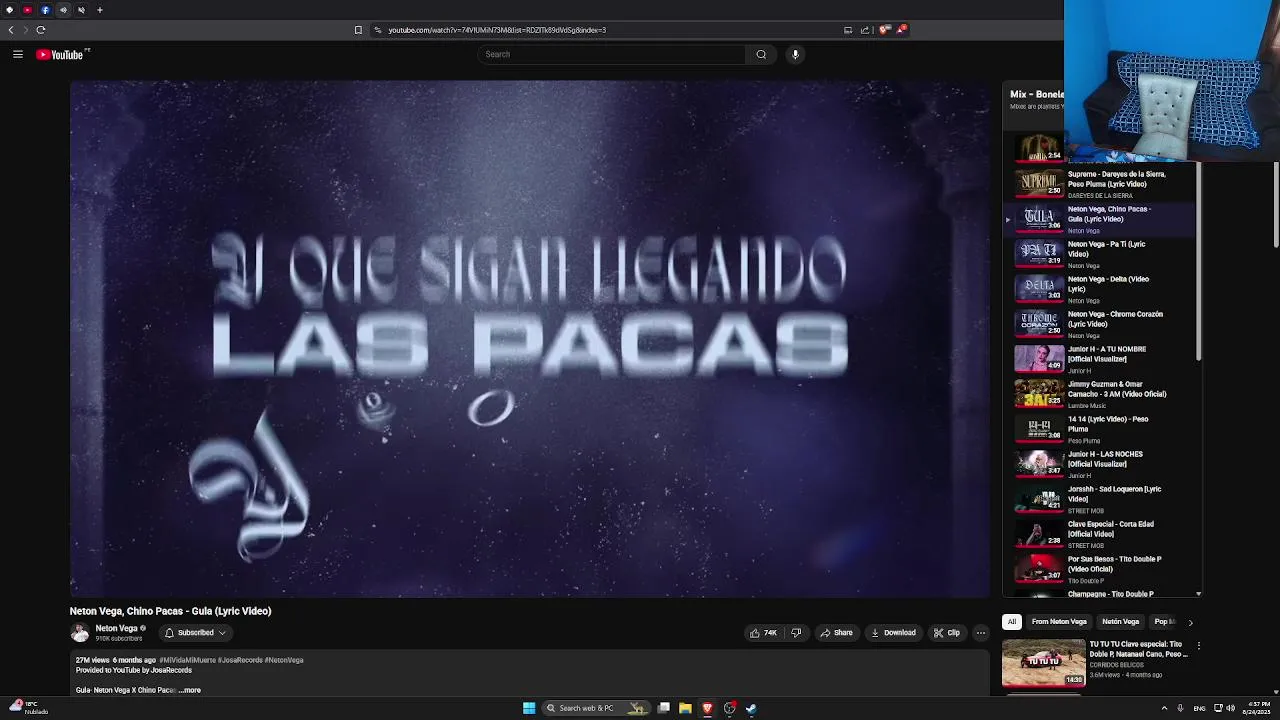Viewport: 1280px width, 720px height.
Task: Open the Neton Vega channel name link
Action: click(x=116, y=629)
